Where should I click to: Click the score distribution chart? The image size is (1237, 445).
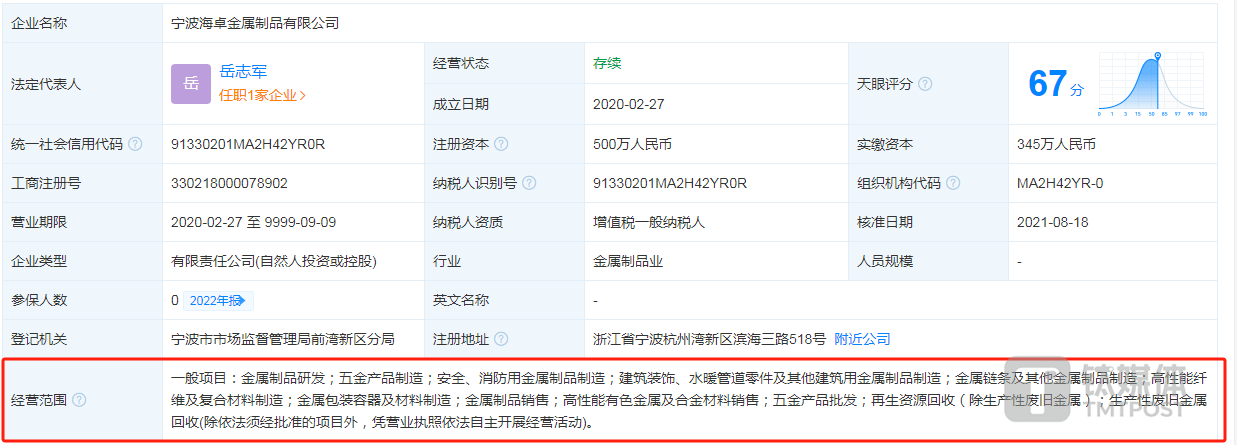pyautogui.click(x=1153, y=84)
